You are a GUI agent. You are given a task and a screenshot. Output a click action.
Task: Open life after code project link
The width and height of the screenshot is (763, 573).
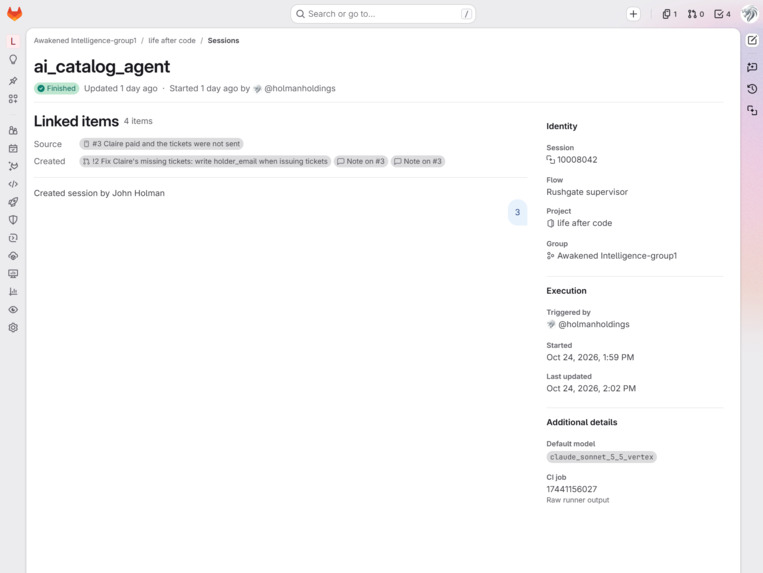(584, 223)
